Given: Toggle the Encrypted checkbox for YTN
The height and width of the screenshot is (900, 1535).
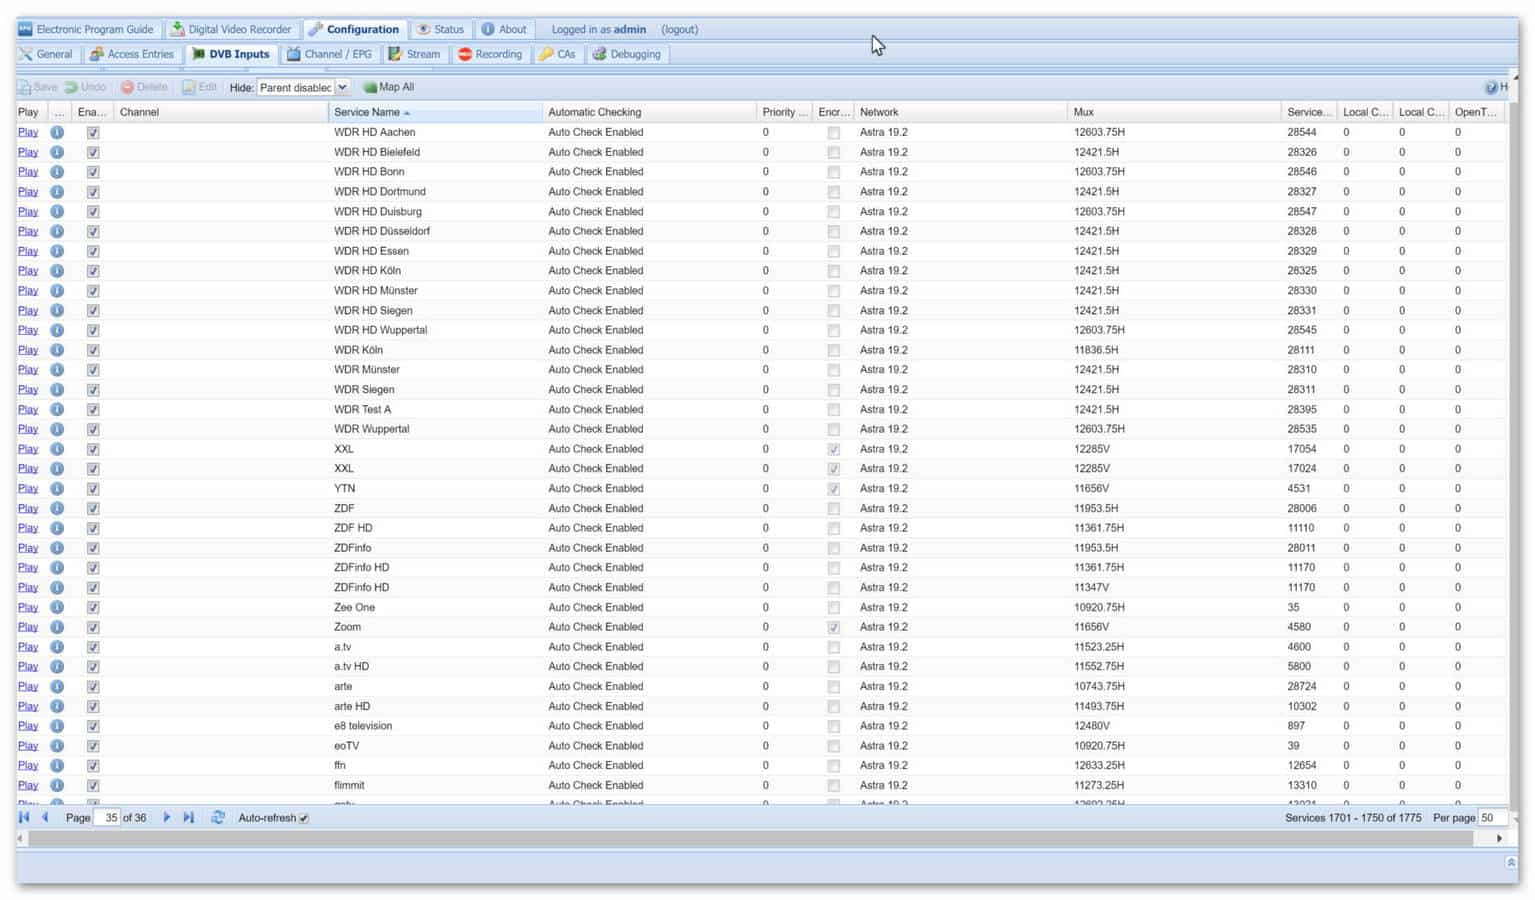Looking at the screenshot, I should (x=833, y=489).
